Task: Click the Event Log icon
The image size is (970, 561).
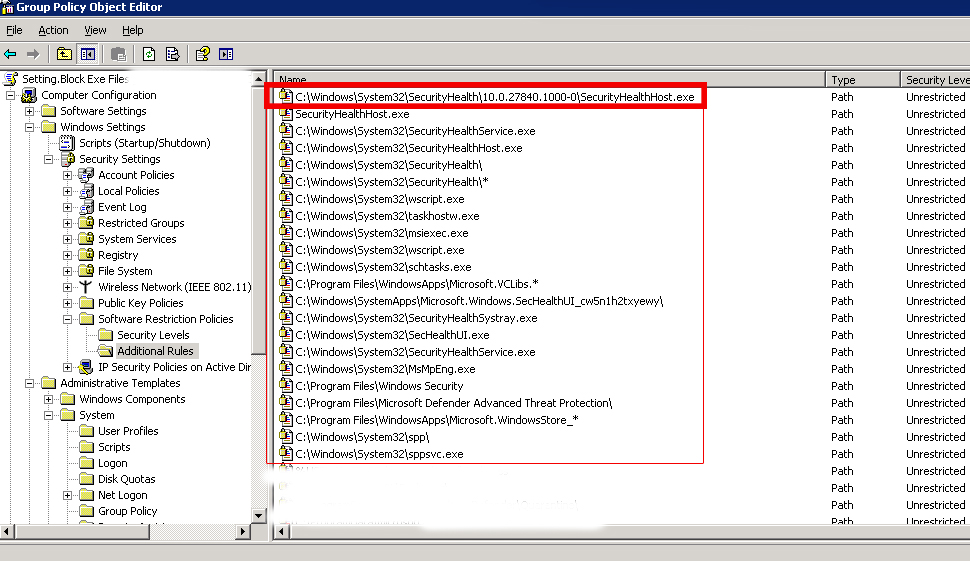Action: point(86,207)
